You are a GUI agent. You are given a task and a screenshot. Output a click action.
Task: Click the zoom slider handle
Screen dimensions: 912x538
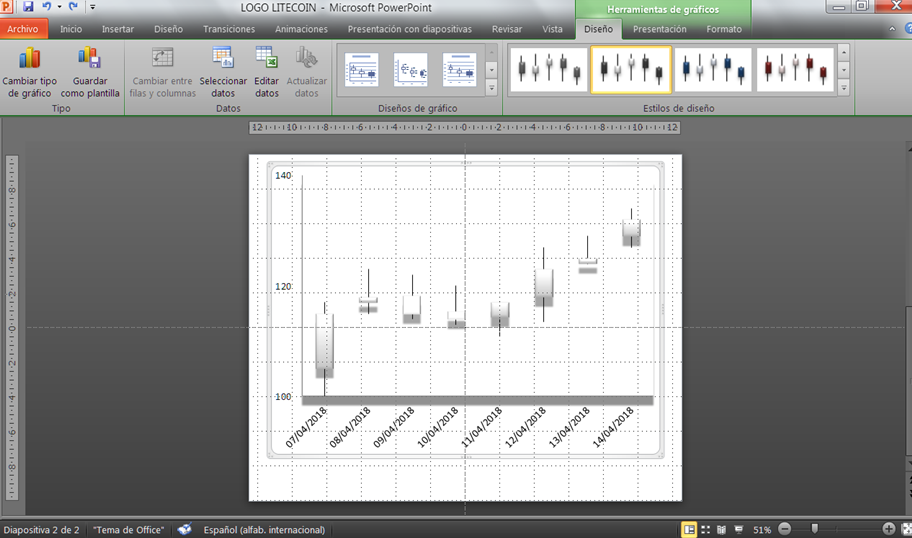click(815, 529)
